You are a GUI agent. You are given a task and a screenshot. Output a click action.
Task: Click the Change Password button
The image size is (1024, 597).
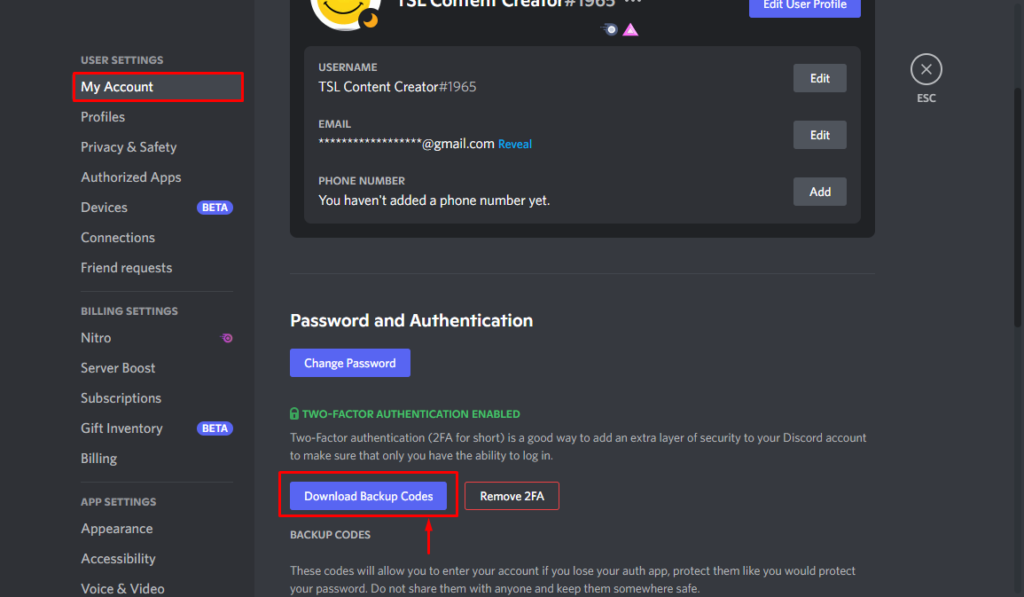click(350, 362)
